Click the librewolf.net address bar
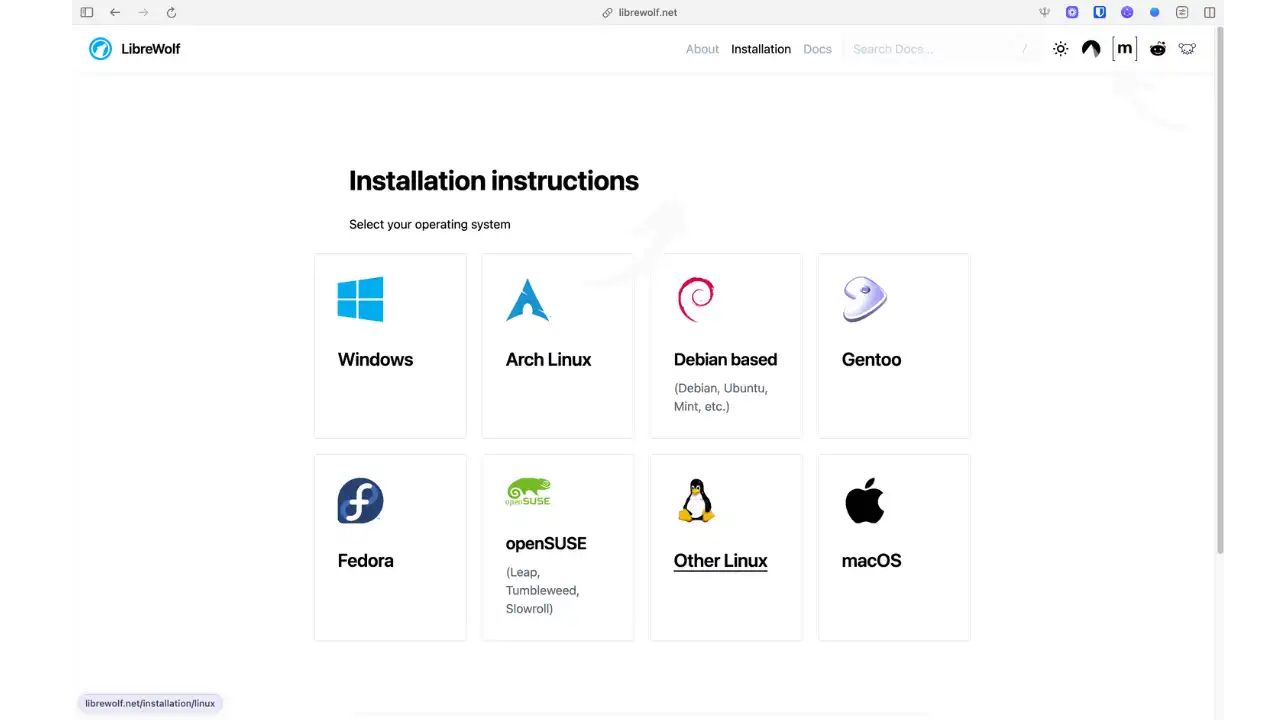 (640, 13)
